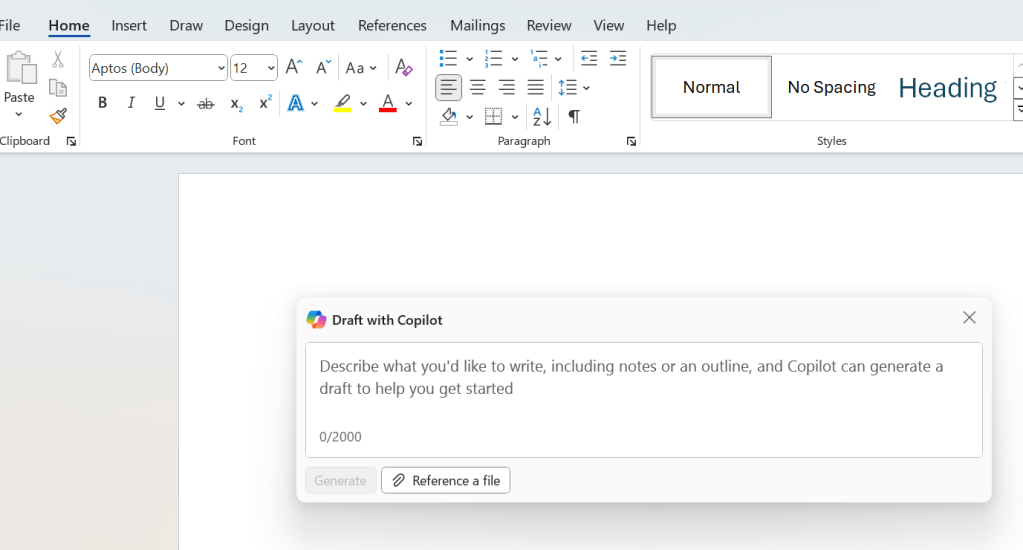The image size is (1023, 550).
Task: Click the Multilevel list icon
Action: coord(539,58)
